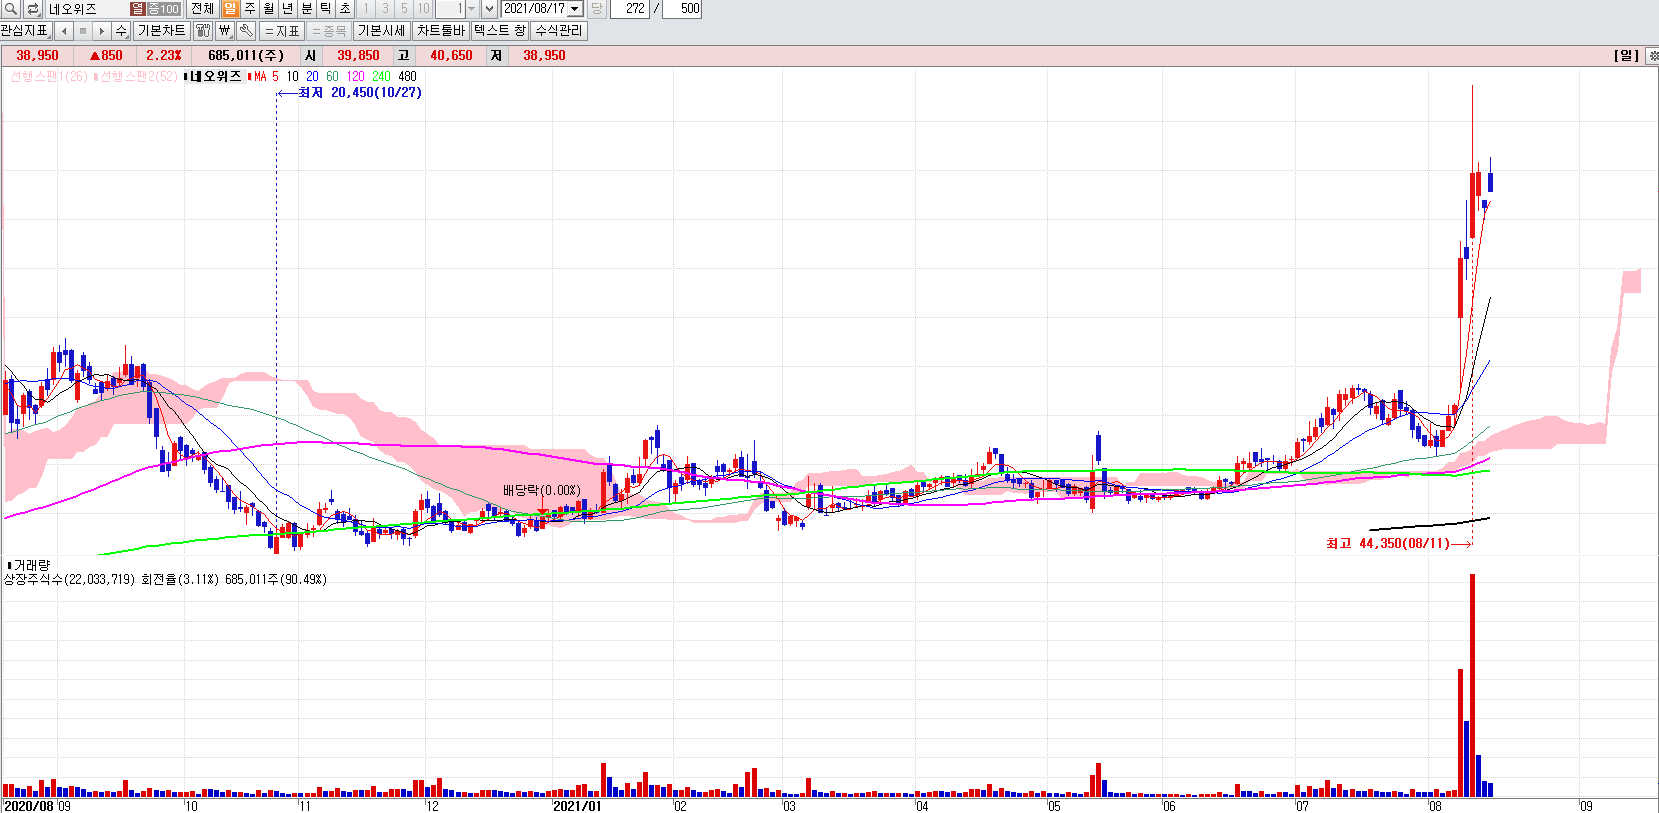Screen dimensions: 1659x813
Task: Click the 네오위즈 price series legend
Action: 216,77
